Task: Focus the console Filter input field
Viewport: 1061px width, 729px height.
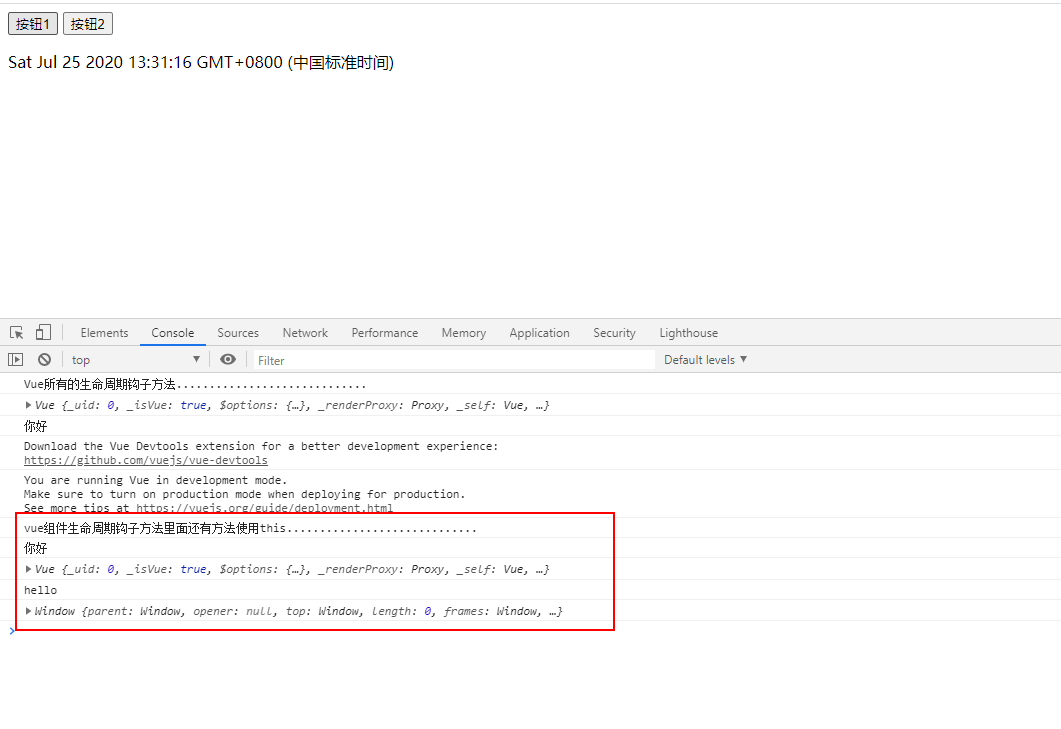Action: point(453,360)
